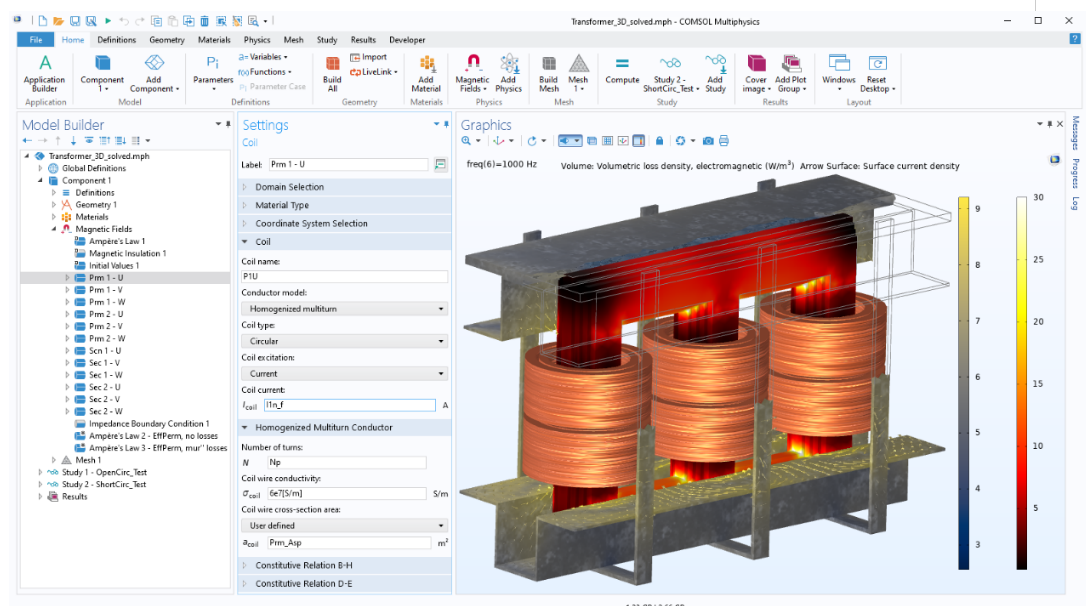This screenshot has width=1086, height=606.
Task: Click the rotate view icon in Graphics toolbar
Action: point(532,141)
